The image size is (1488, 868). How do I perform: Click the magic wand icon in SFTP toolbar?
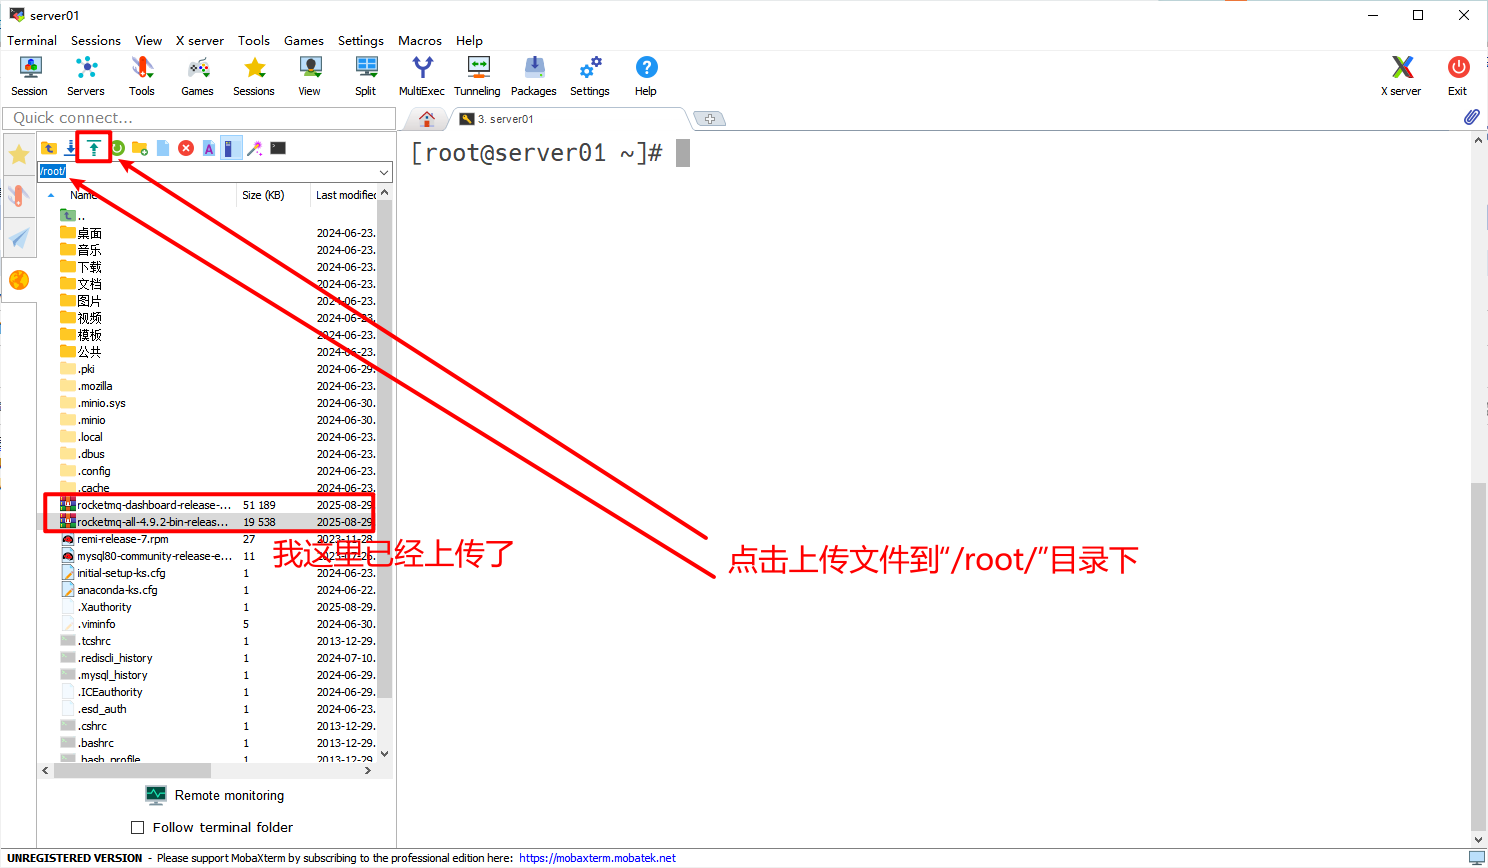coord(255,148)
